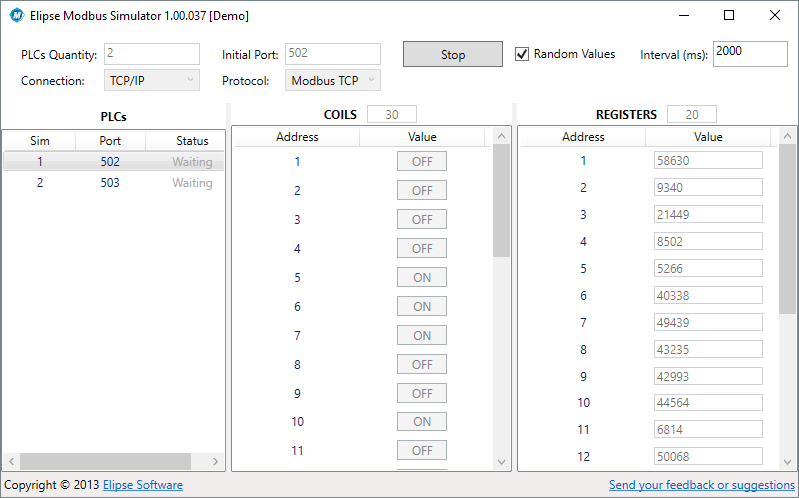Viewport: 799px width, 498px height.
Task: Click the coils panel scroll-down arrow
Action: point(502,461)
